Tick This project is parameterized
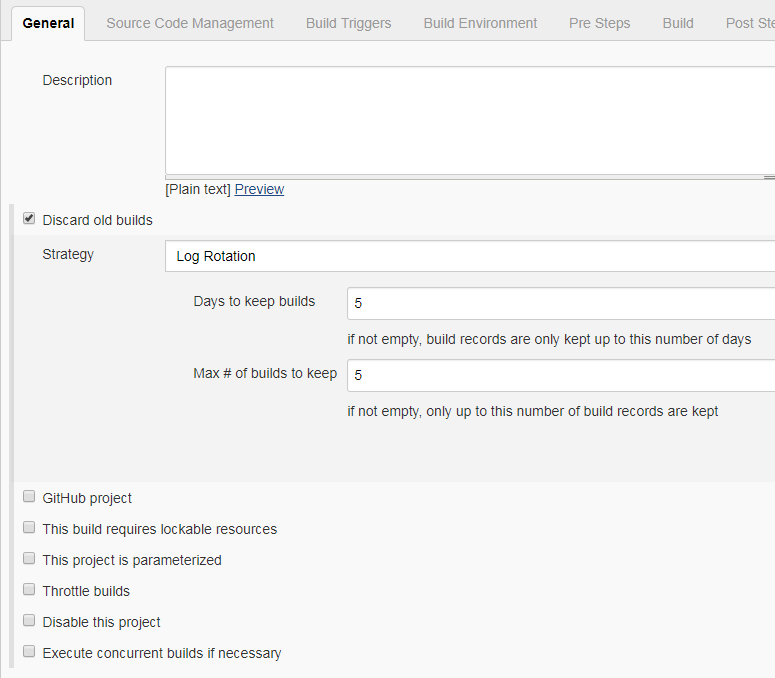The image size is (775, 678). [x=29, y=559]
